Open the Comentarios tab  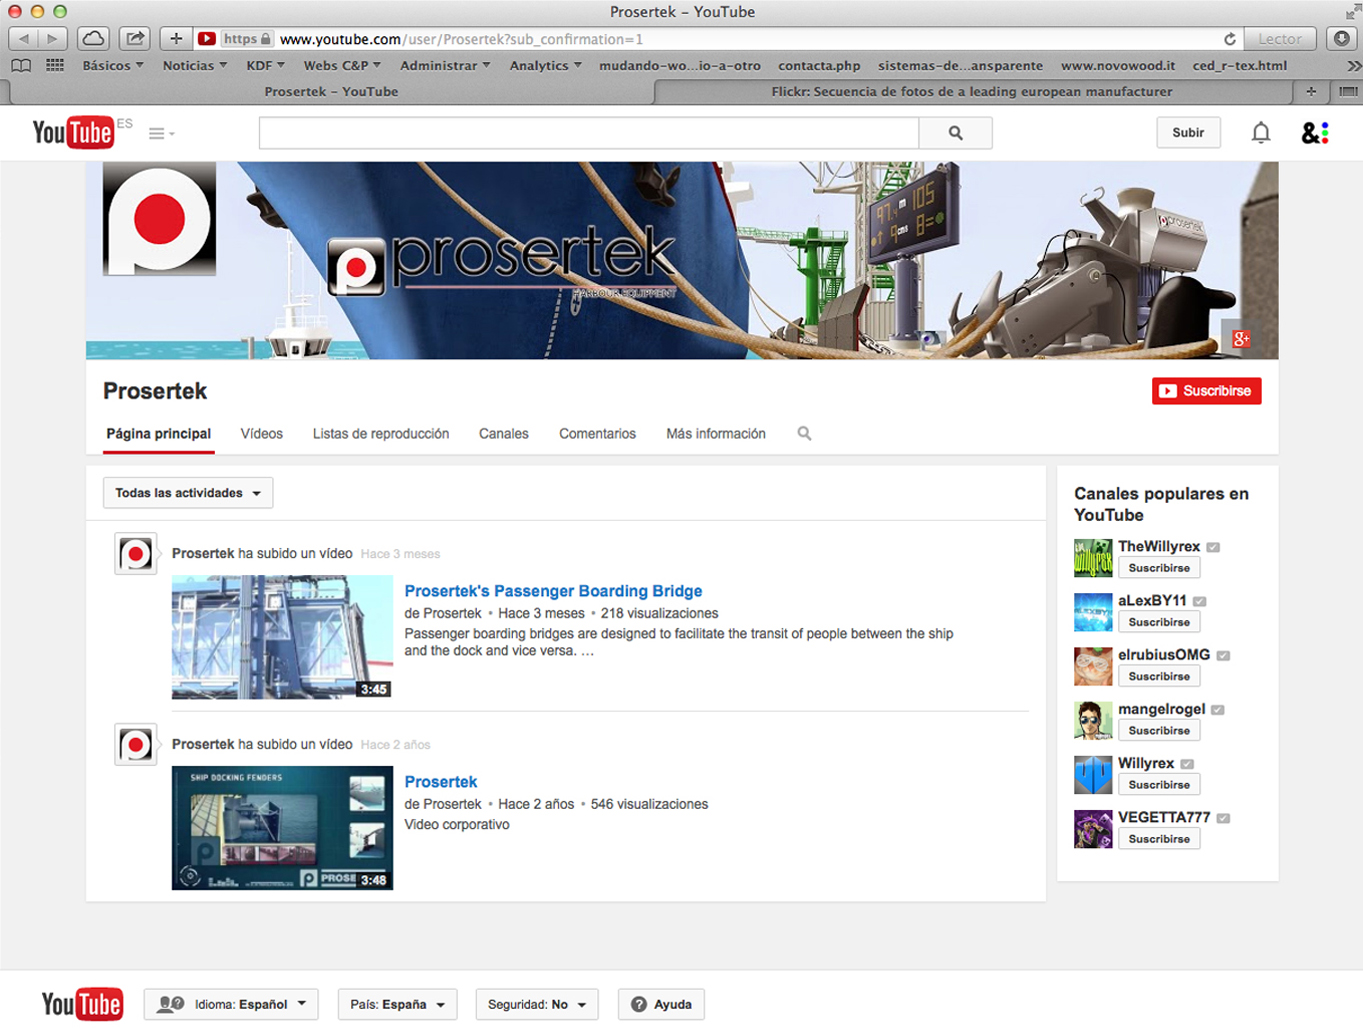click(x=597, y=434)
